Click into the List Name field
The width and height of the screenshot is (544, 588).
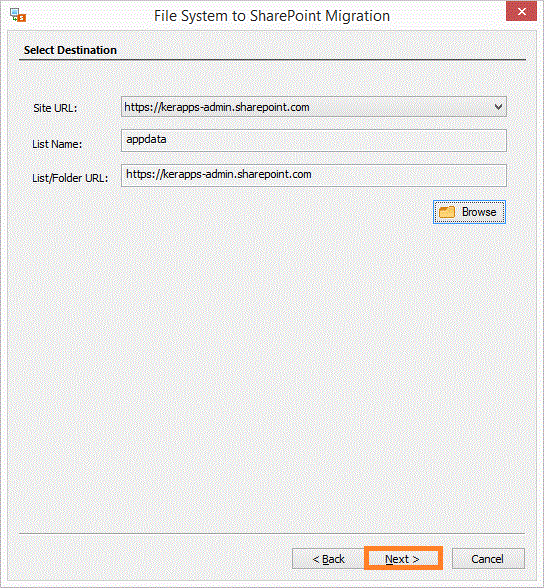pos(313,141)
